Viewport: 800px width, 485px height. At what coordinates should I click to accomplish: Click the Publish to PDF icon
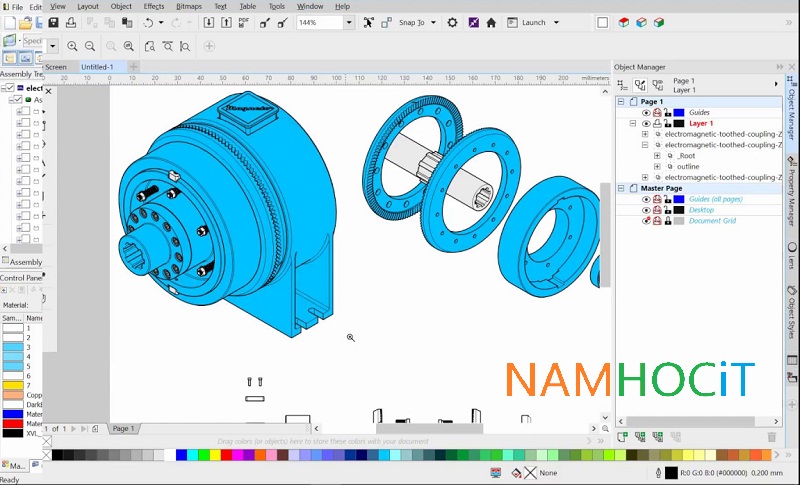coord(243,22)
